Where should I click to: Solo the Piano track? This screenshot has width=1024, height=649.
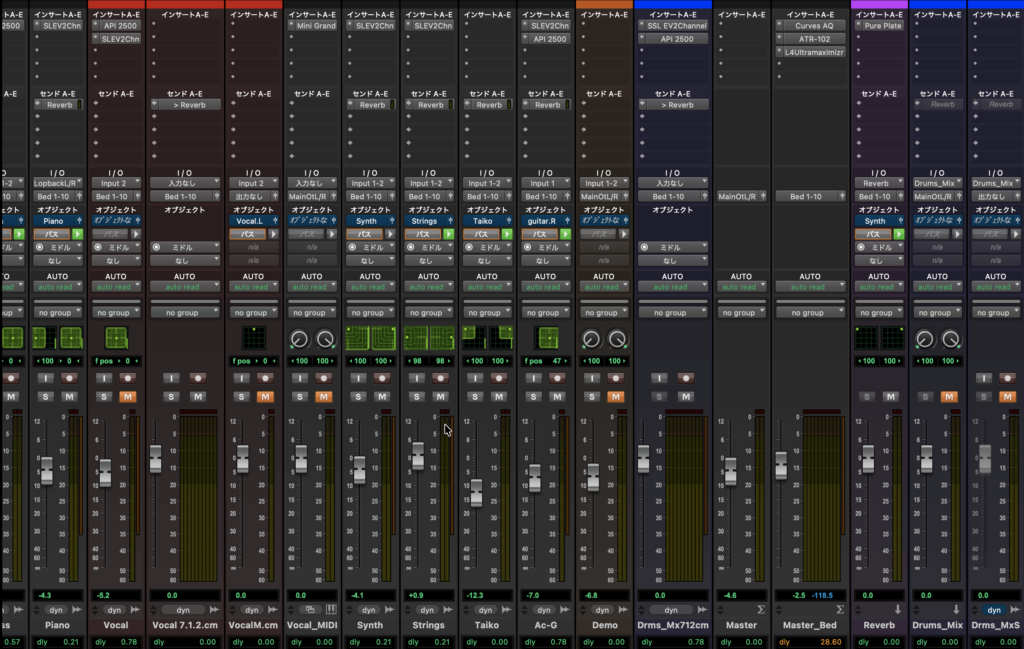[46, 397]
